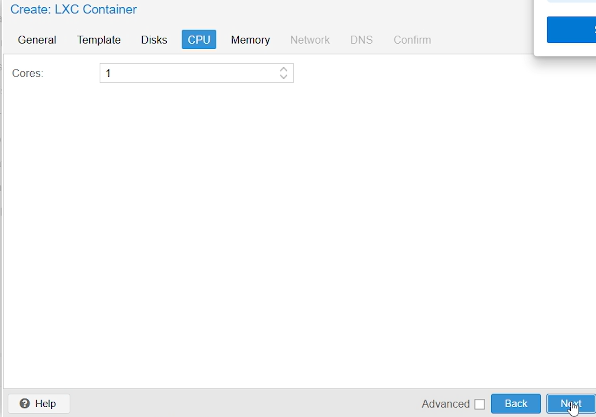Open the Memory tab
The image size is (596, 417).
250,40
